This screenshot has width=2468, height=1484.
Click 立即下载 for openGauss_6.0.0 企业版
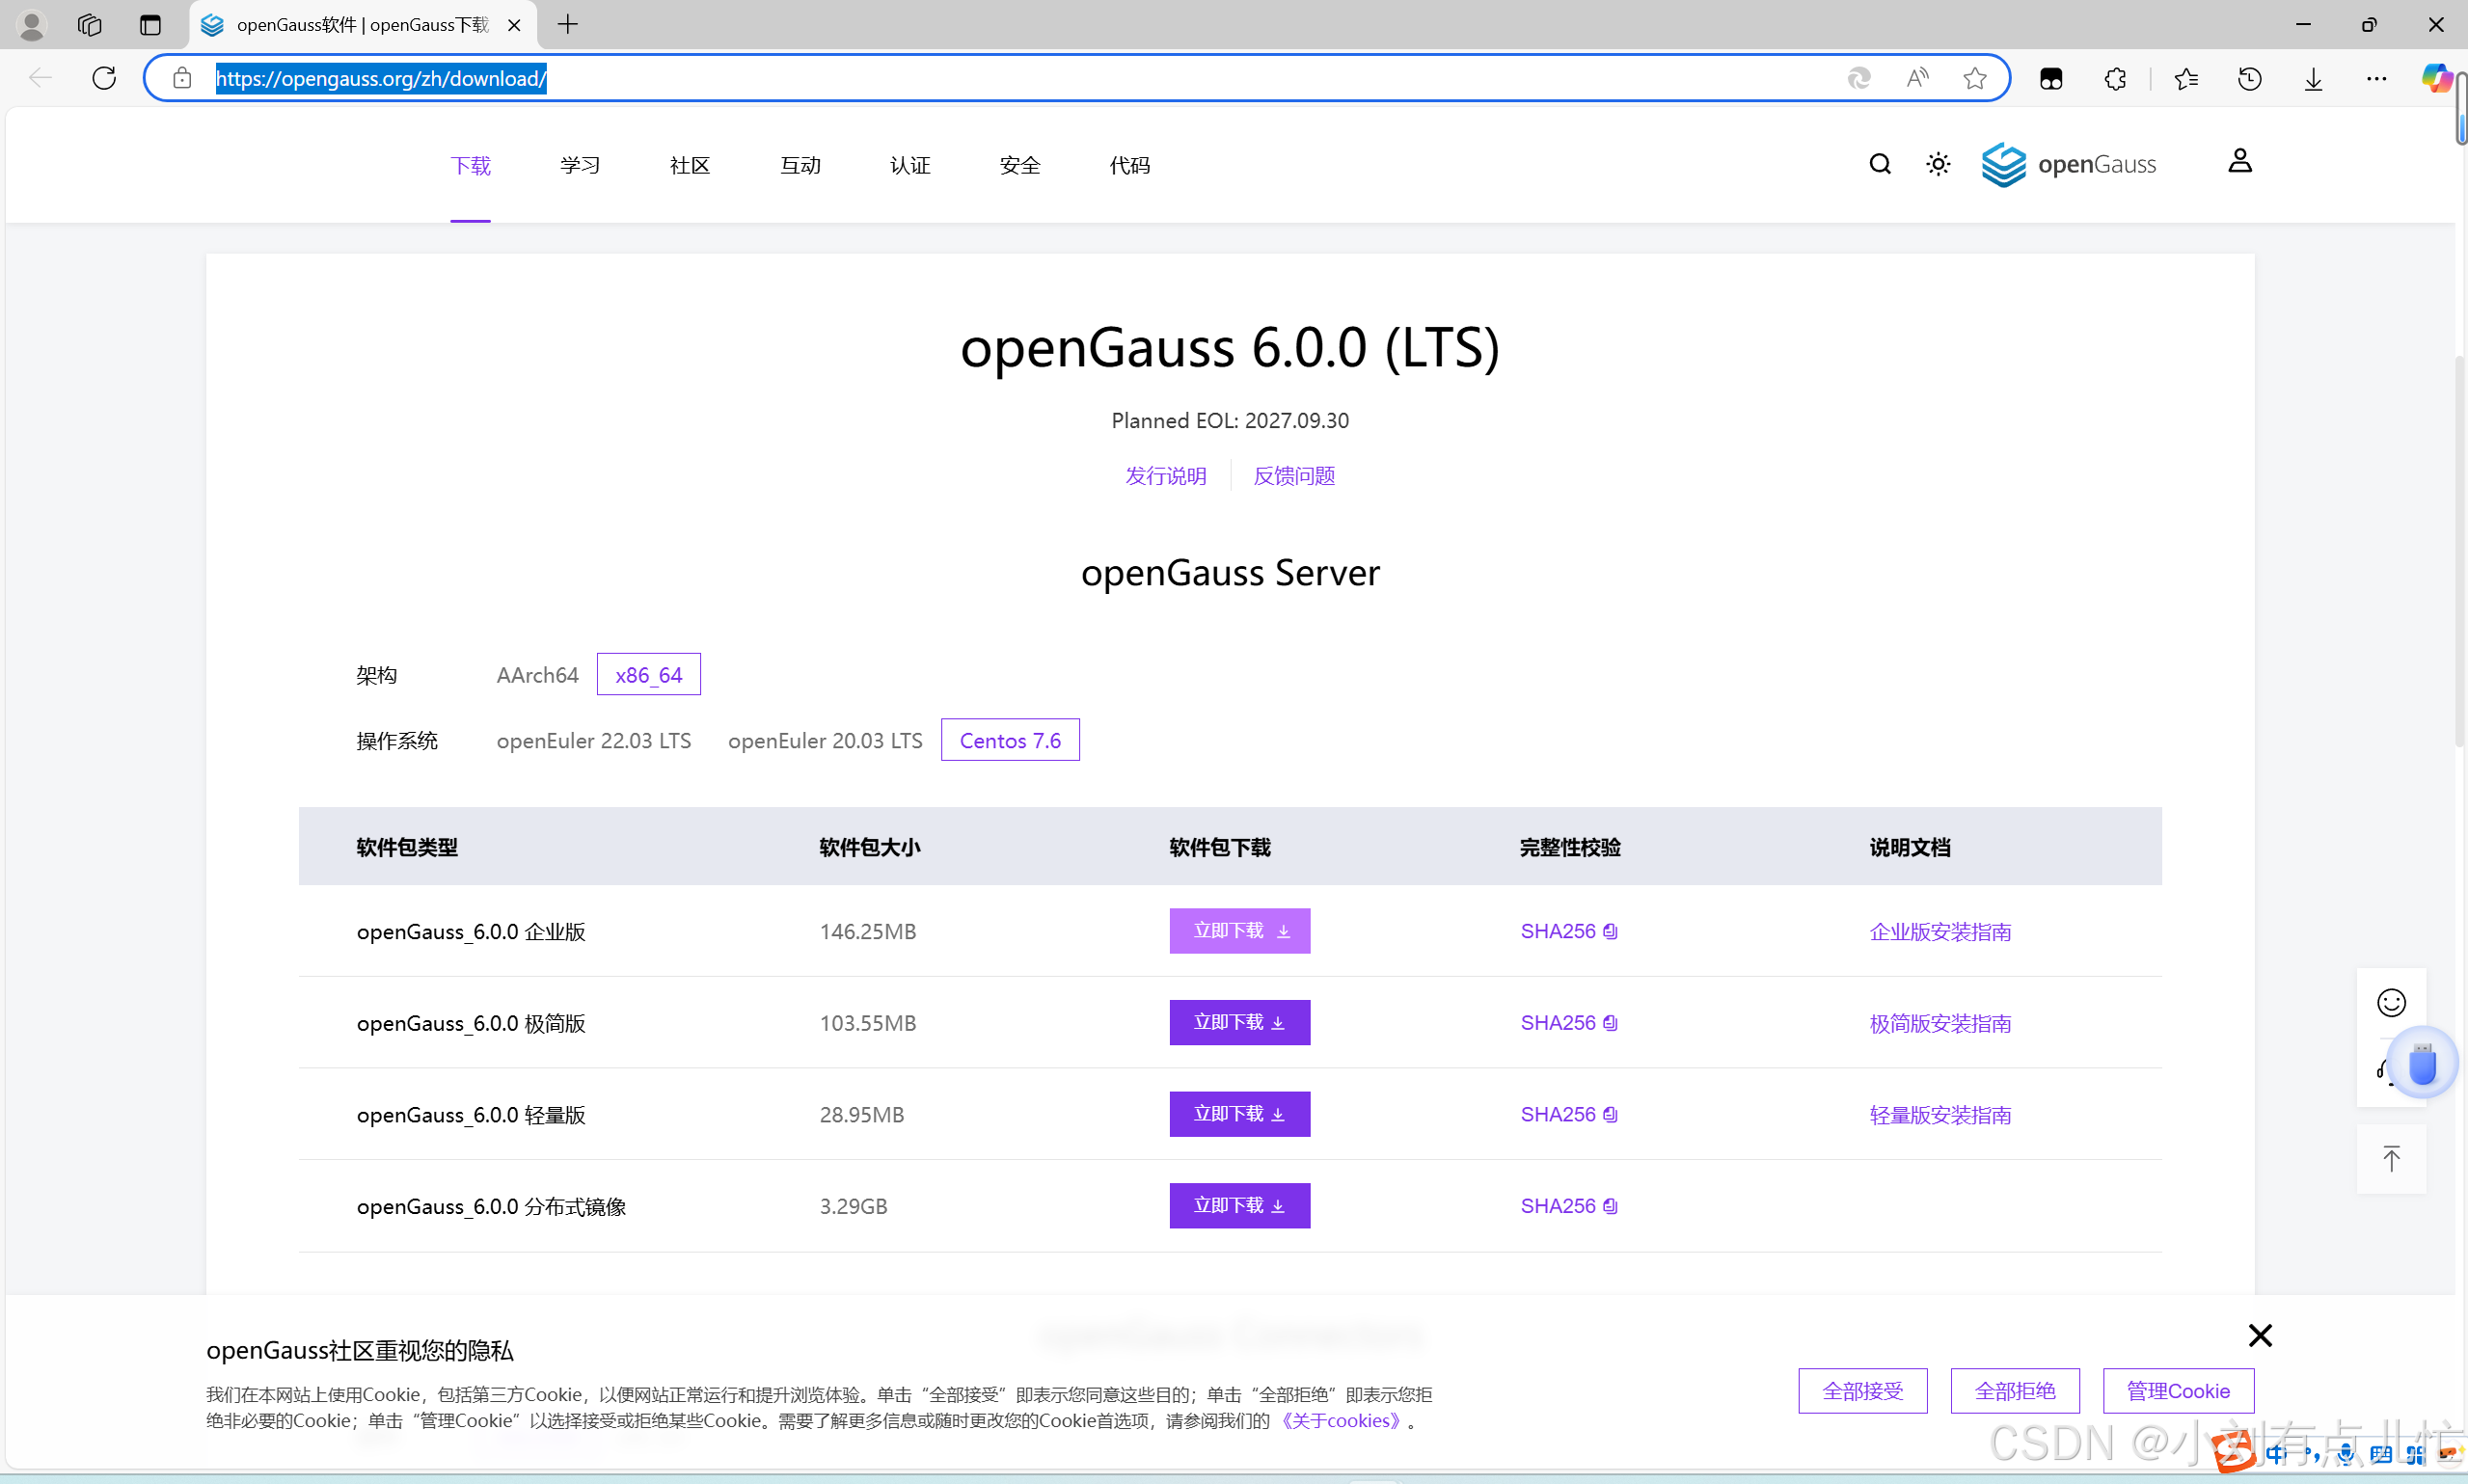(x=1239, y=930)
